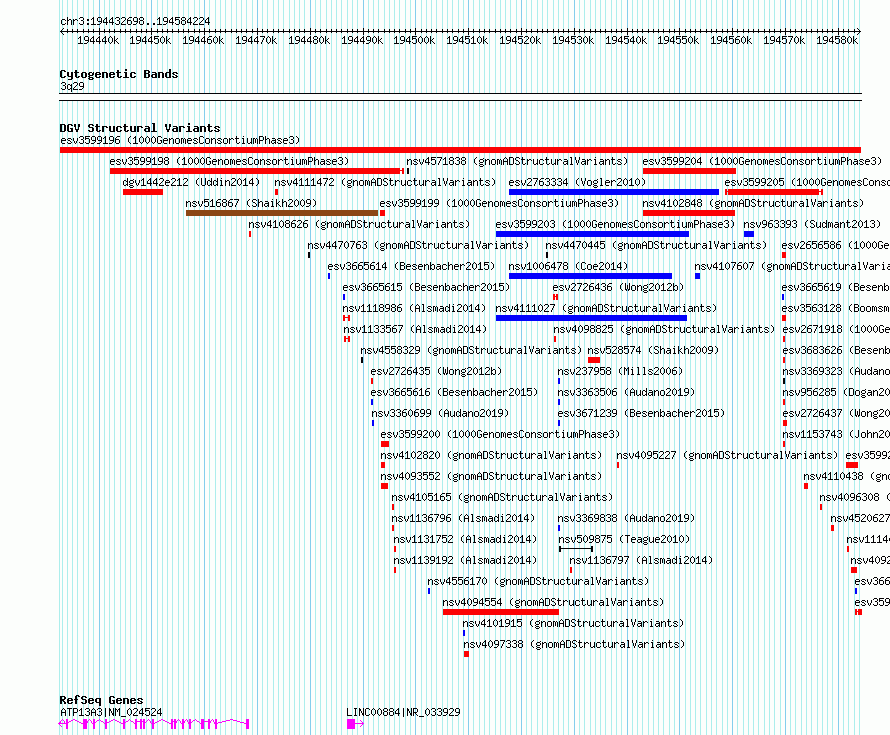Open nsv4095227 (gnomADStructuralVariants) label
The image size is (890, 735).
727,455
